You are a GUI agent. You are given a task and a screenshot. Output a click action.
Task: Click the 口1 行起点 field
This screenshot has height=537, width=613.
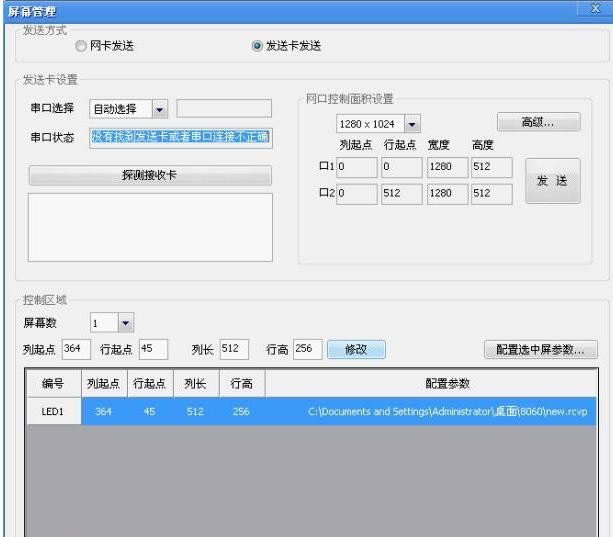point(401,167)
